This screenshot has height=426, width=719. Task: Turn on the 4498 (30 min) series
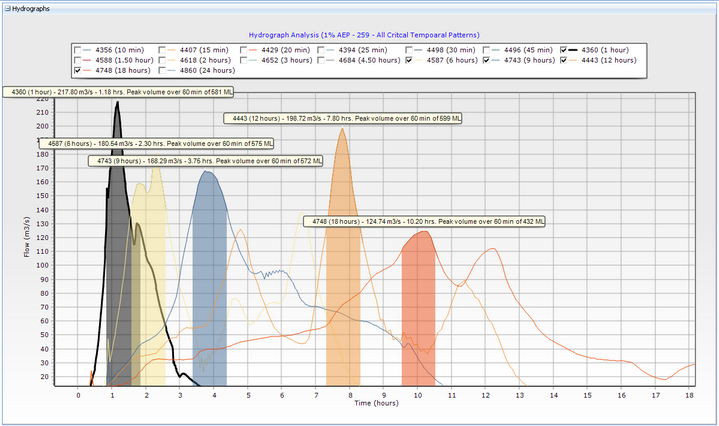(410, 50)
